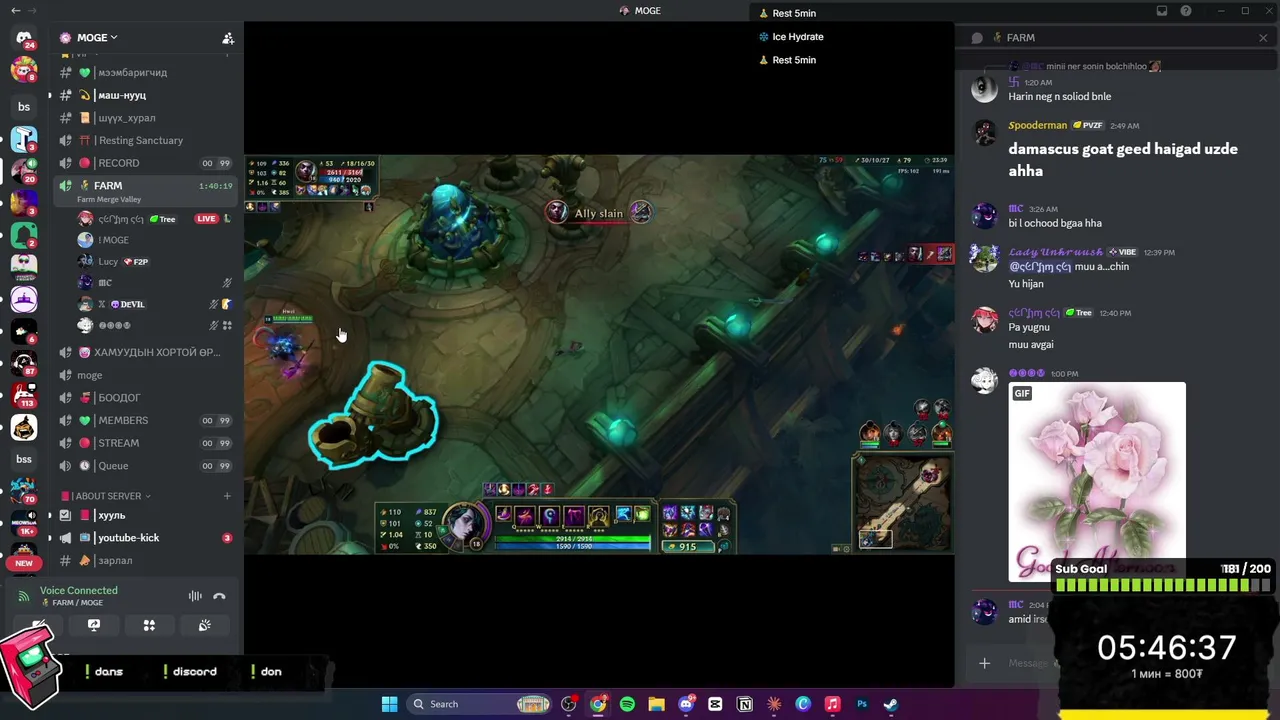Open Spooderman's profile name in chat
The width and height of the screenshot is (1280, 720).
1037,125
